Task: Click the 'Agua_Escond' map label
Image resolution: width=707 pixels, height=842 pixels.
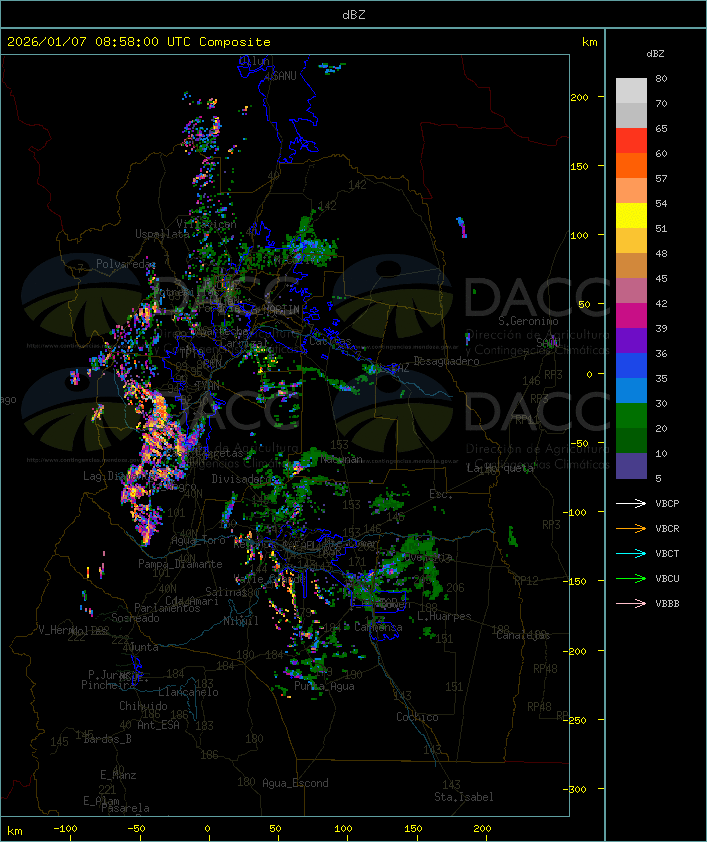Action: 295,783
